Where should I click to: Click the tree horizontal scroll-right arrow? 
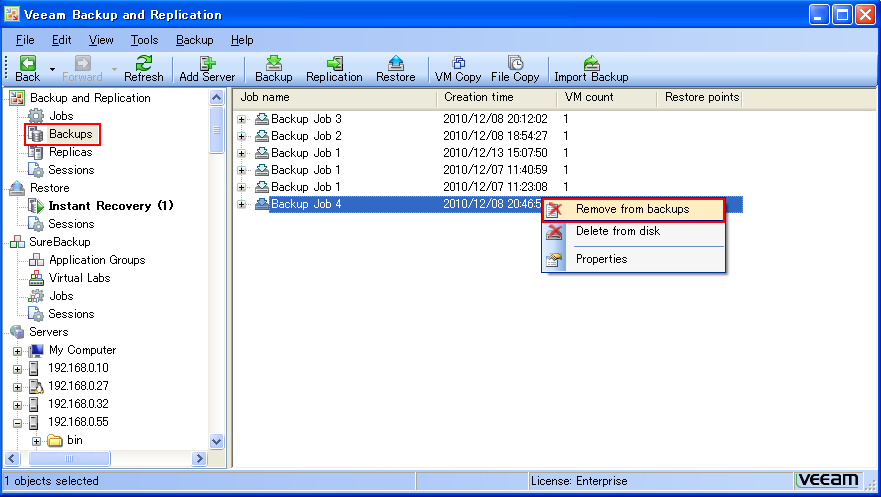[x=199, y=459]
